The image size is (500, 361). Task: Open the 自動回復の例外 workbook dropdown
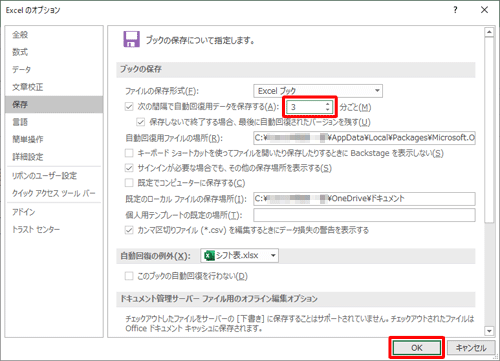click(x=239, y=256)
